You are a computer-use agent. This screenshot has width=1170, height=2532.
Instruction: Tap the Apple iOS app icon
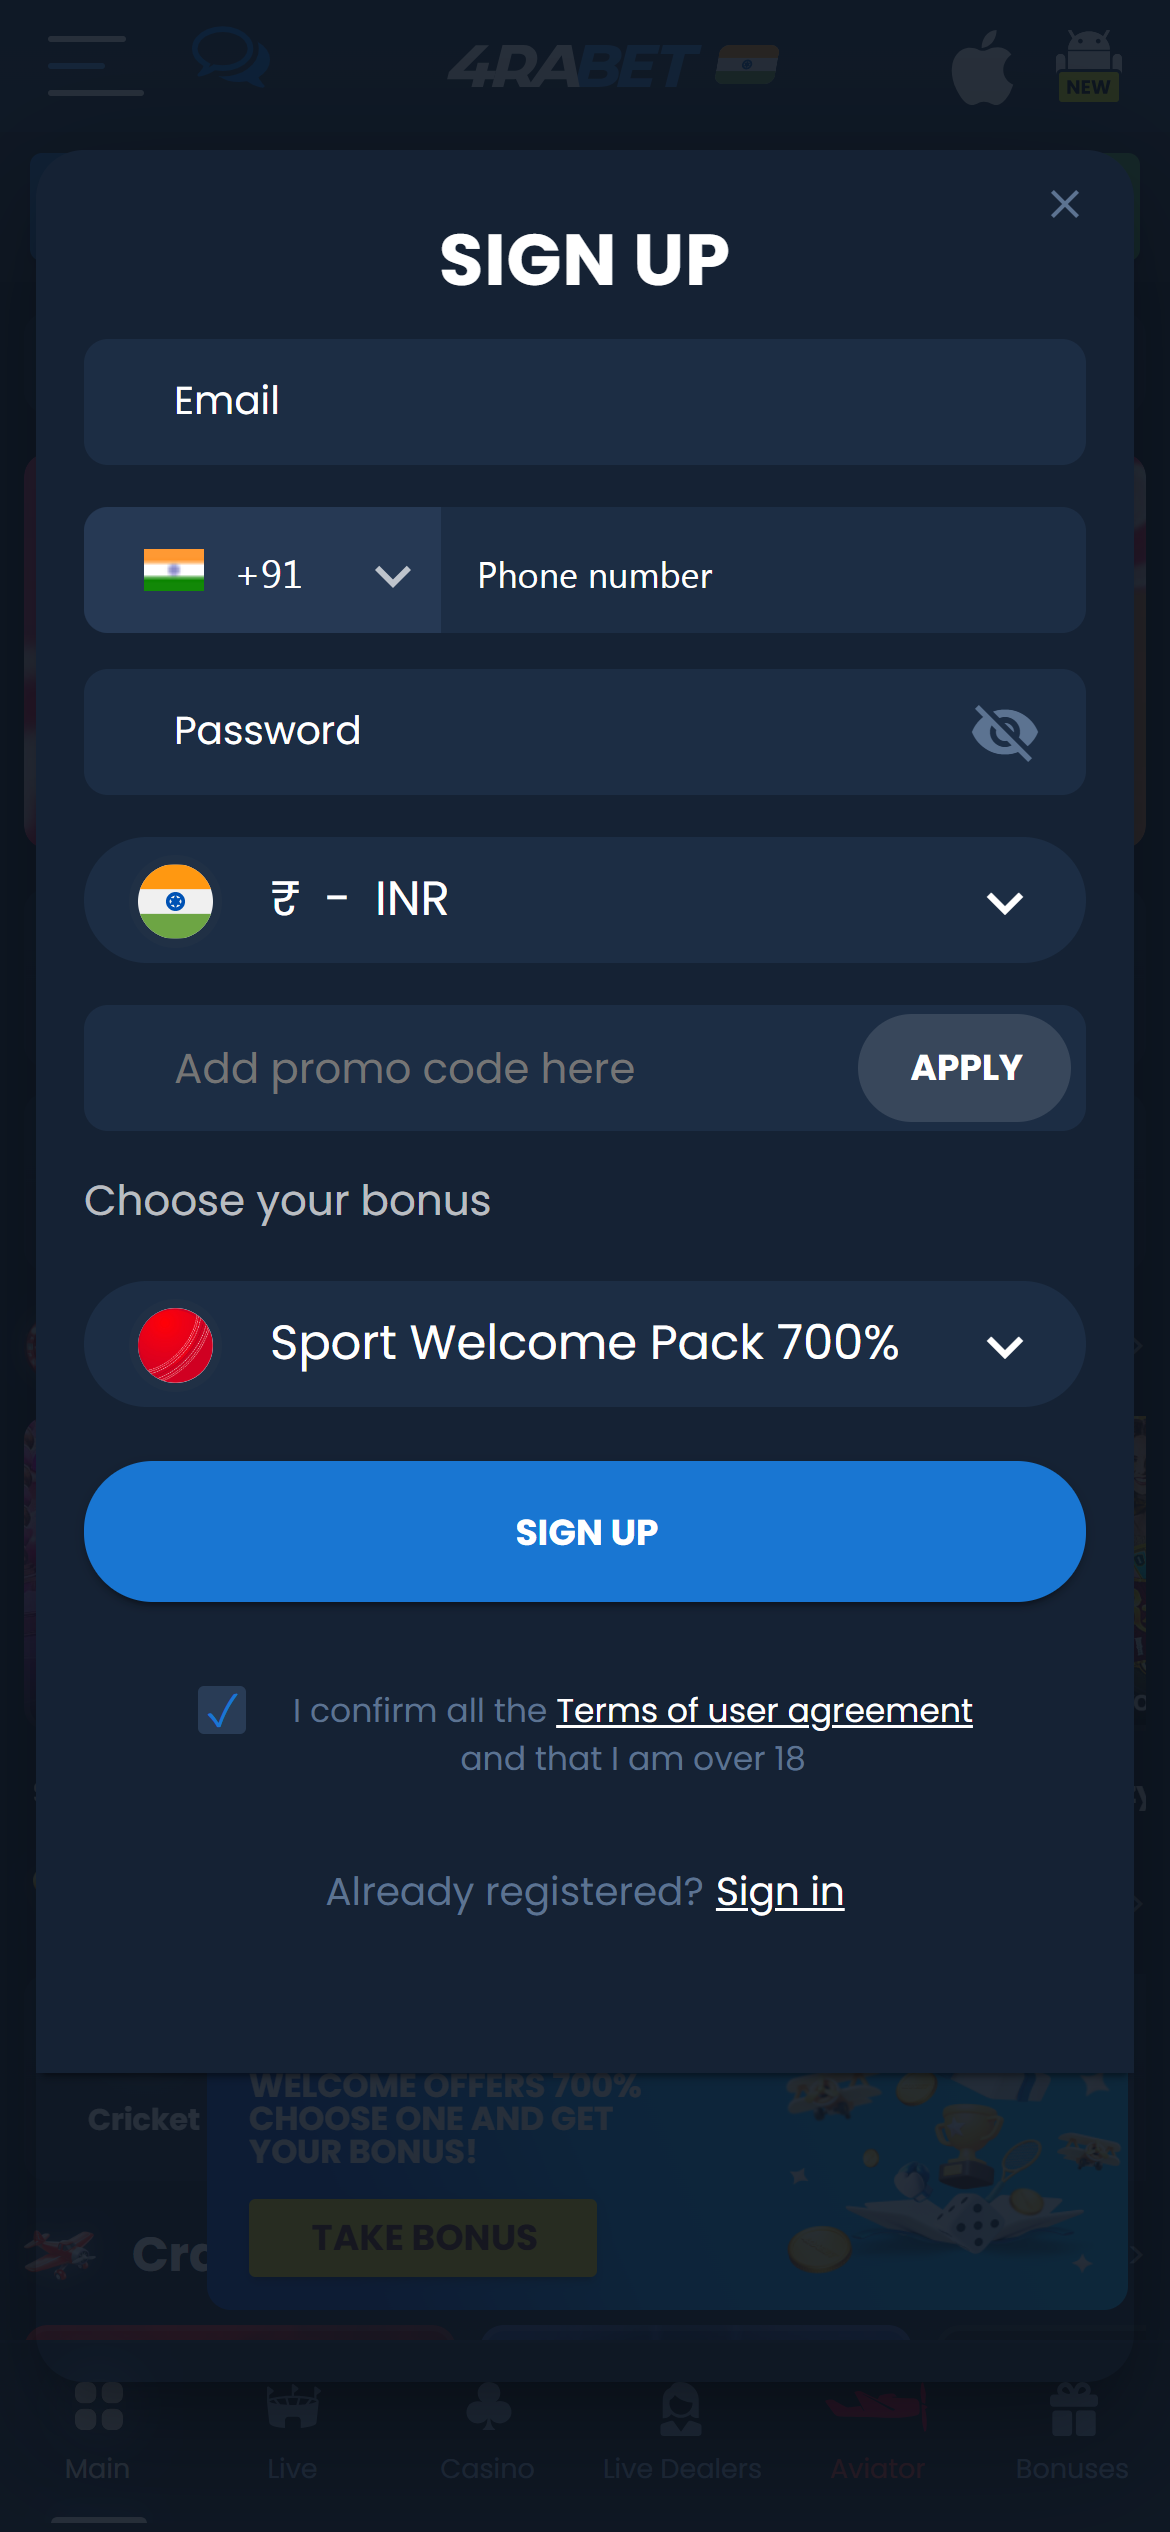coord(982,67)
